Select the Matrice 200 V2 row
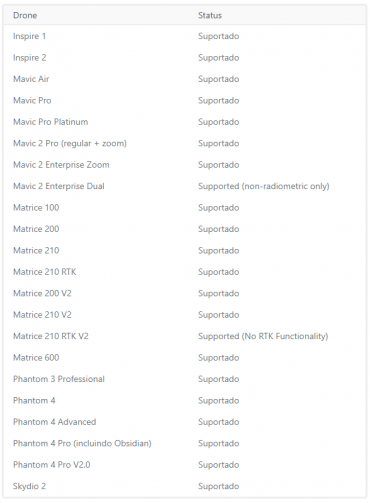Image resolution: width=370 pixels, height=503 pixels. [185, 293]
